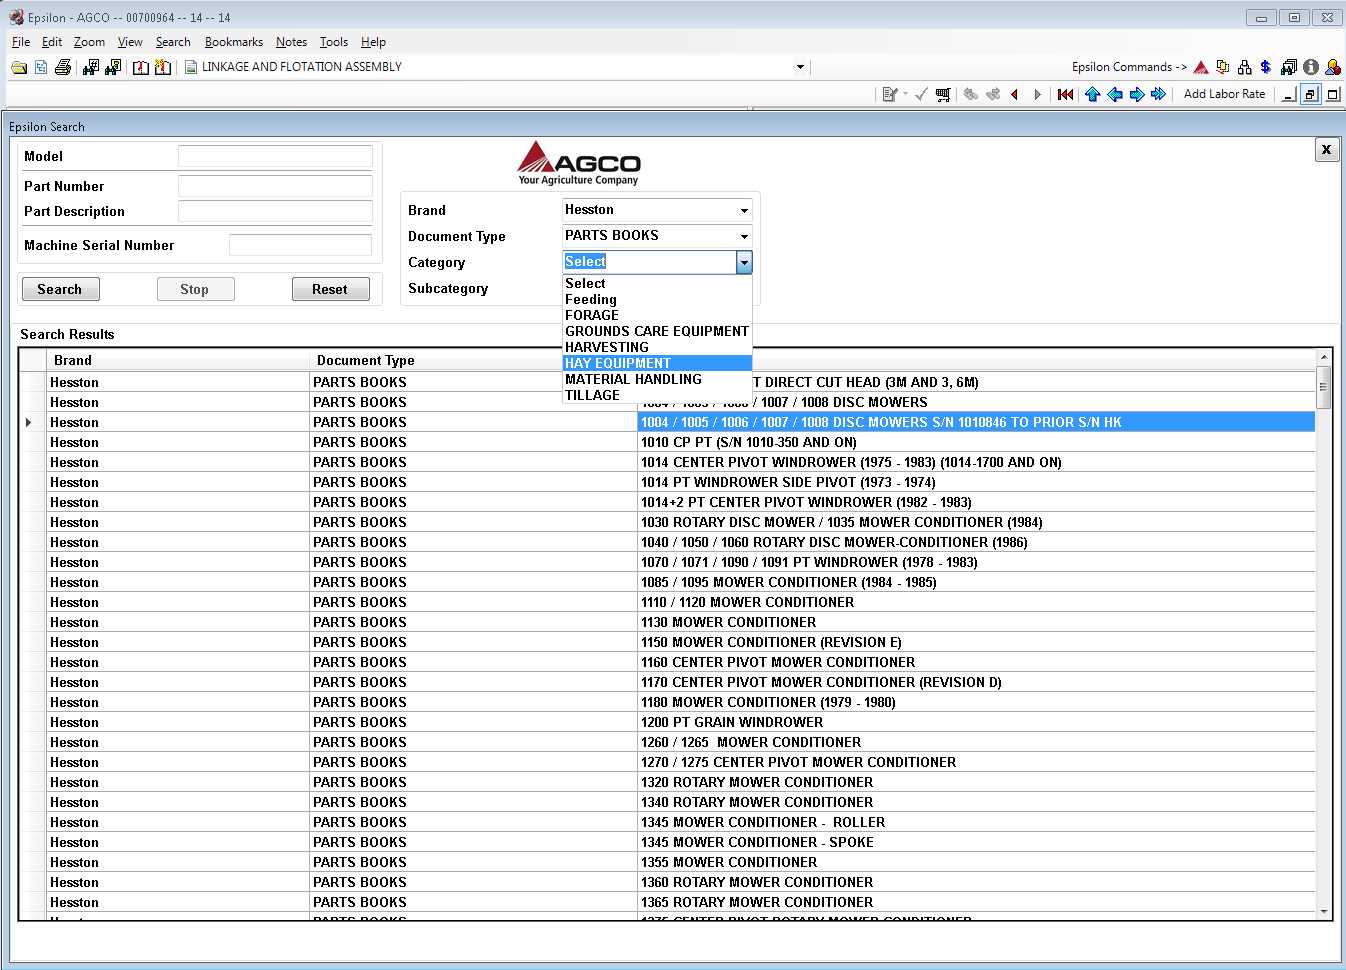The height and width of the screenshot is (970, 1346).
Task: Open the Edit menu
Action: [x=52, y=42]
